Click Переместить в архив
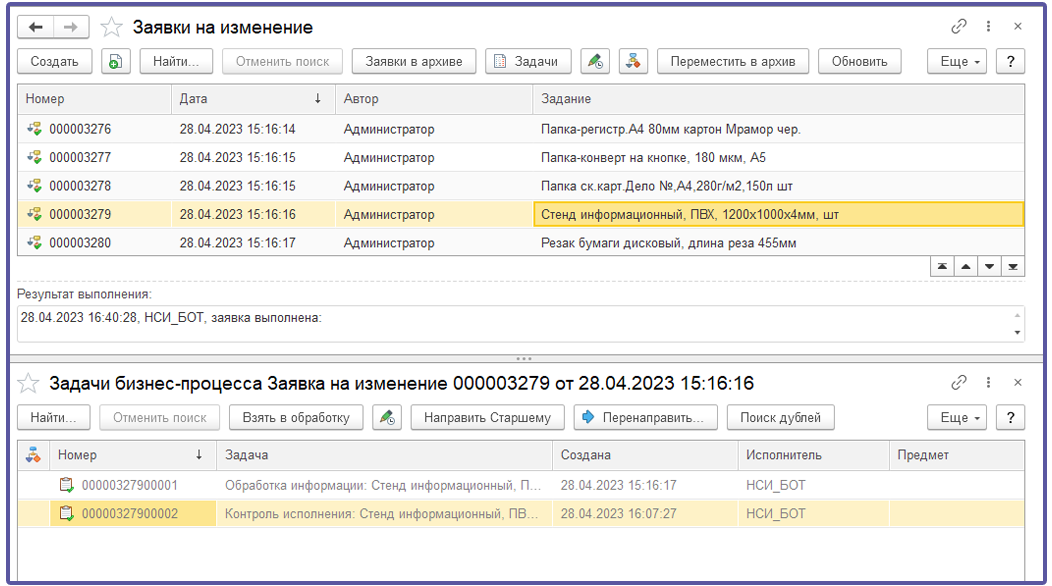Screen dimensions: 1052x586 pos(733,61)
